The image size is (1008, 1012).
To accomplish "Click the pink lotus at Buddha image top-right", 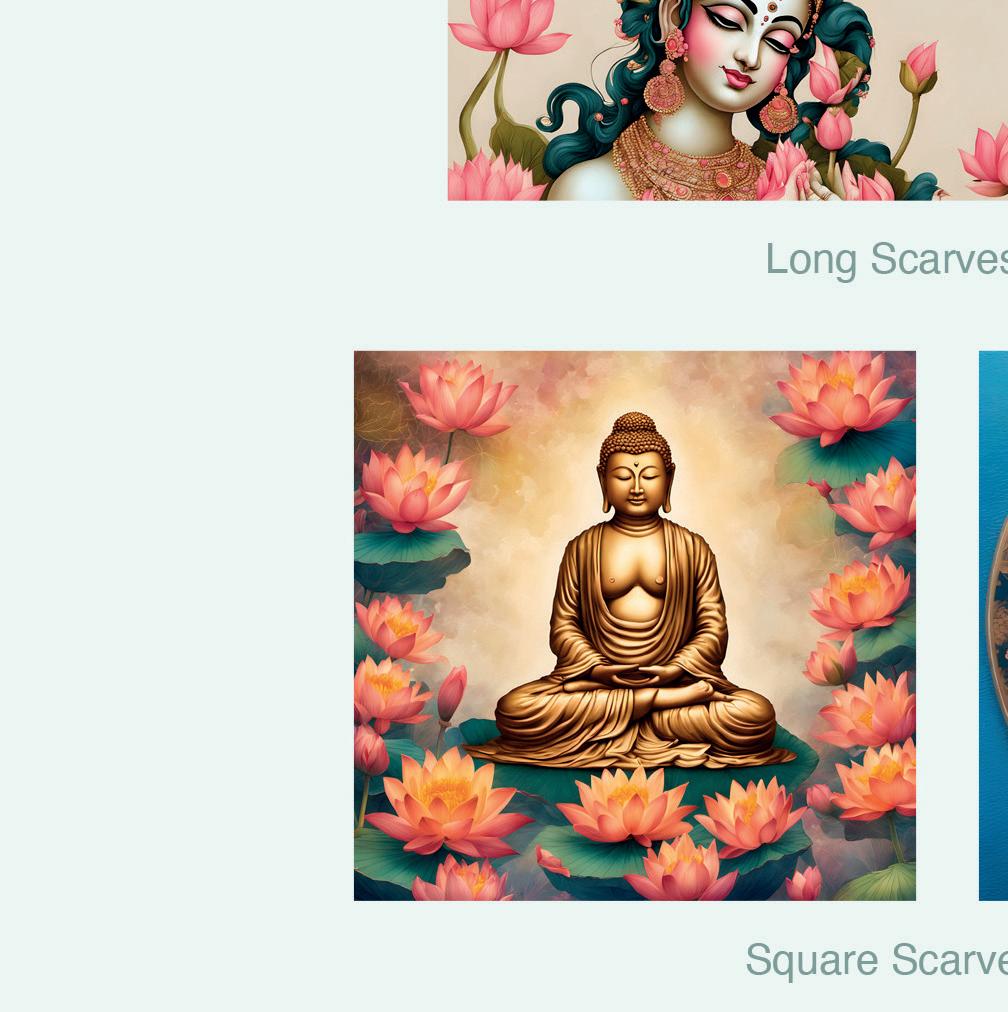I will point(839,397).
